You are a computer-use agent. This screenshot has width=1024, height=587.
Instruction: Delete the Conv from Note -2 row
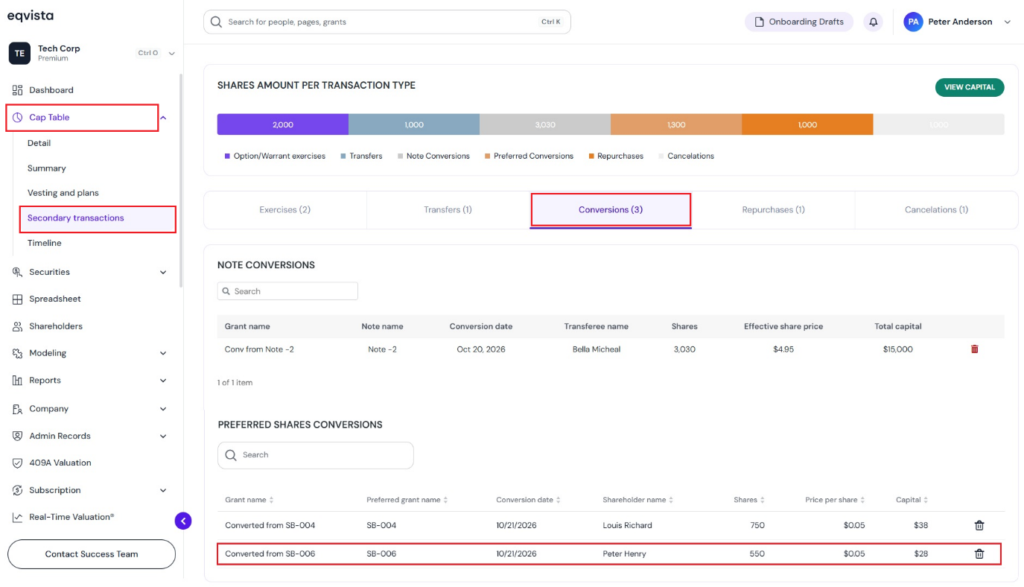coord(974,349)
